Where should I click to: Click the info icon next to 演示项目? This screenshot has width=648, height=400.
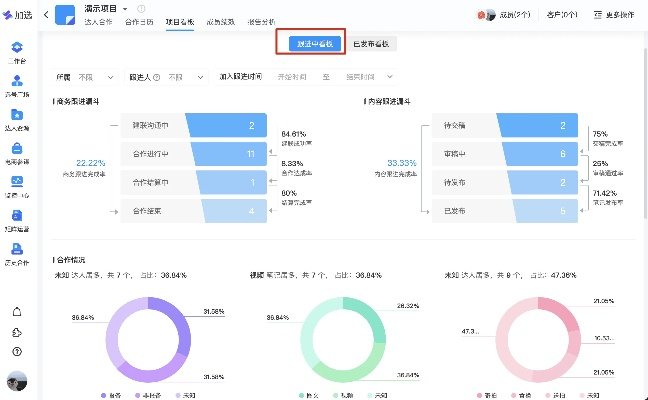click(x=141, y=9)
